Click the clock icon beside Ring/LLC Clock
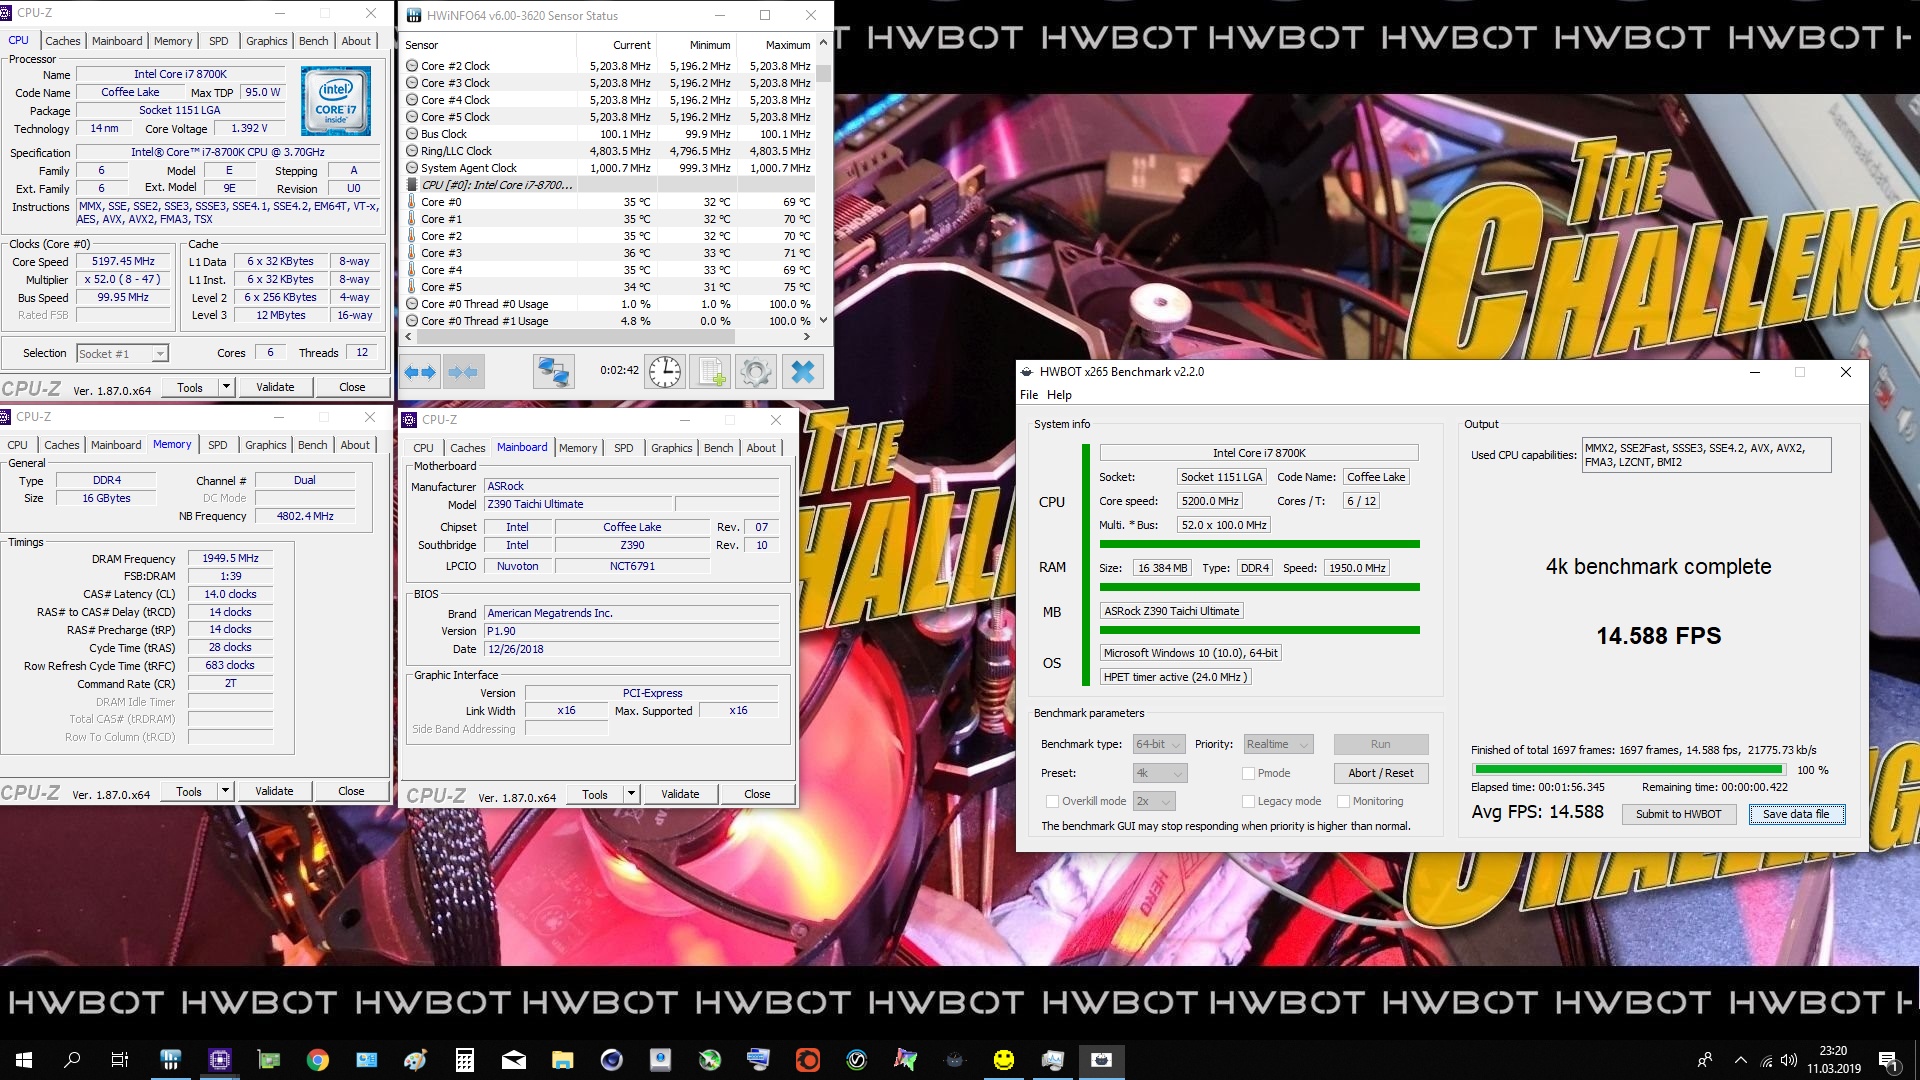Image resolution: width=1920 pixels, height=1080 pixels. [412, 151]
